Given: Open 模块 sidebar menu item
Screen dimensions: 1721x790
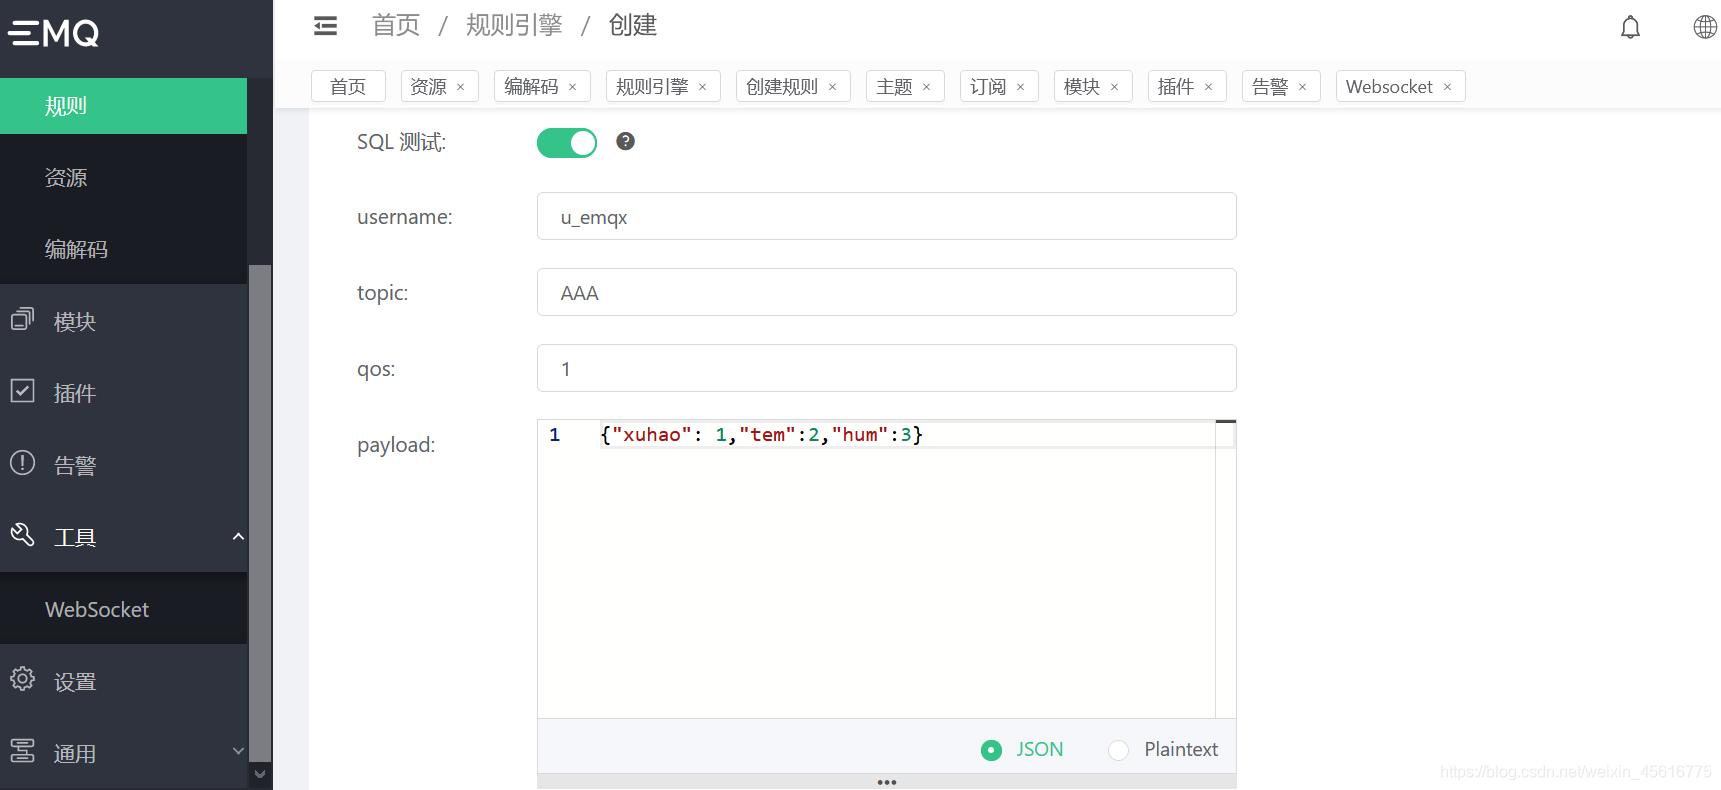Looking at the screenshot, I should (x=124, y=321).
